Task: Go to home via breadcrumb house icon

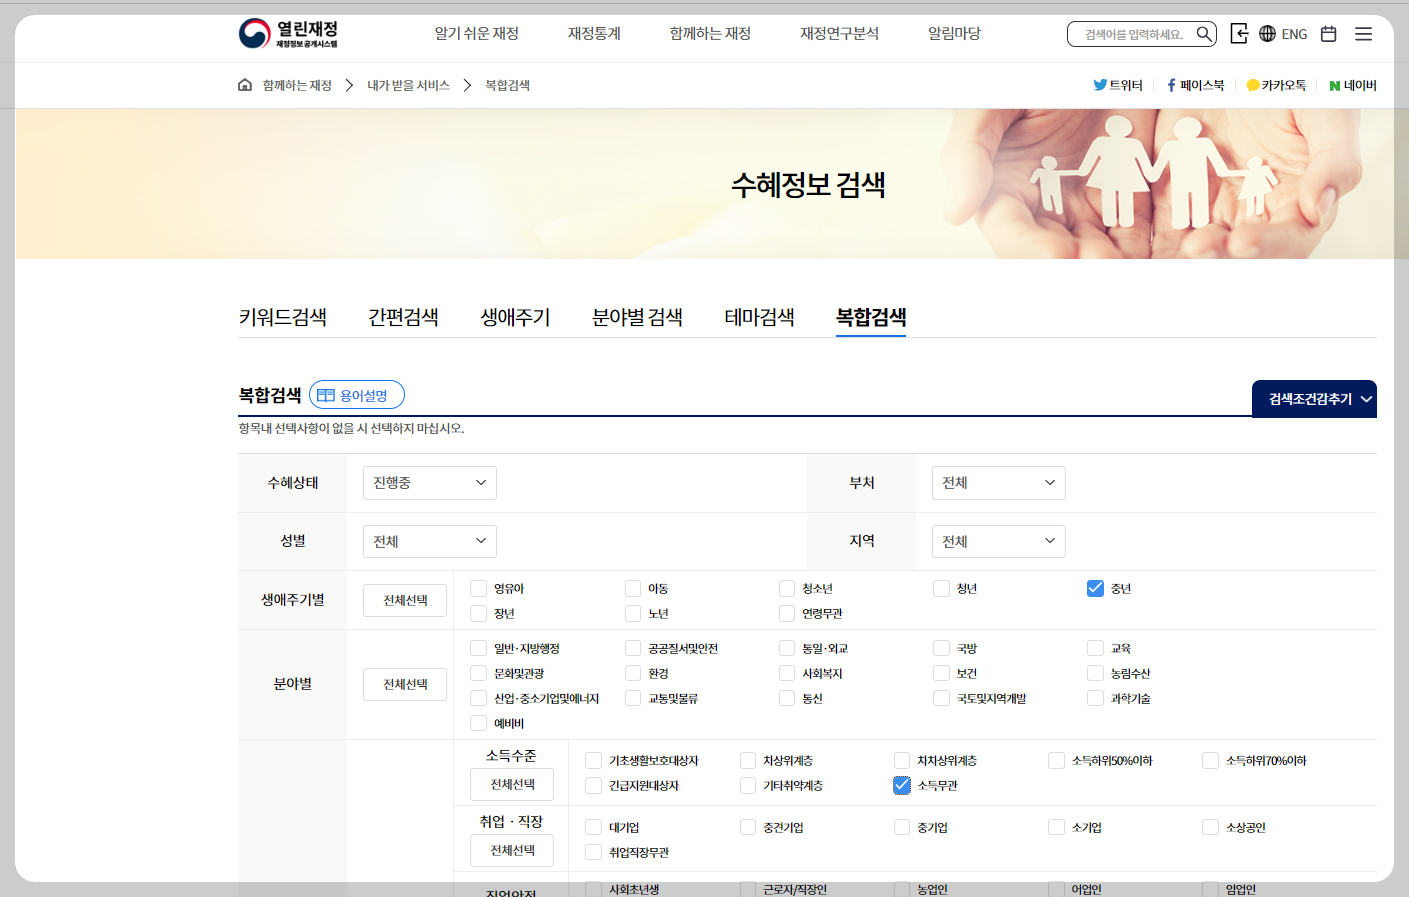Action: click(245, 85)
